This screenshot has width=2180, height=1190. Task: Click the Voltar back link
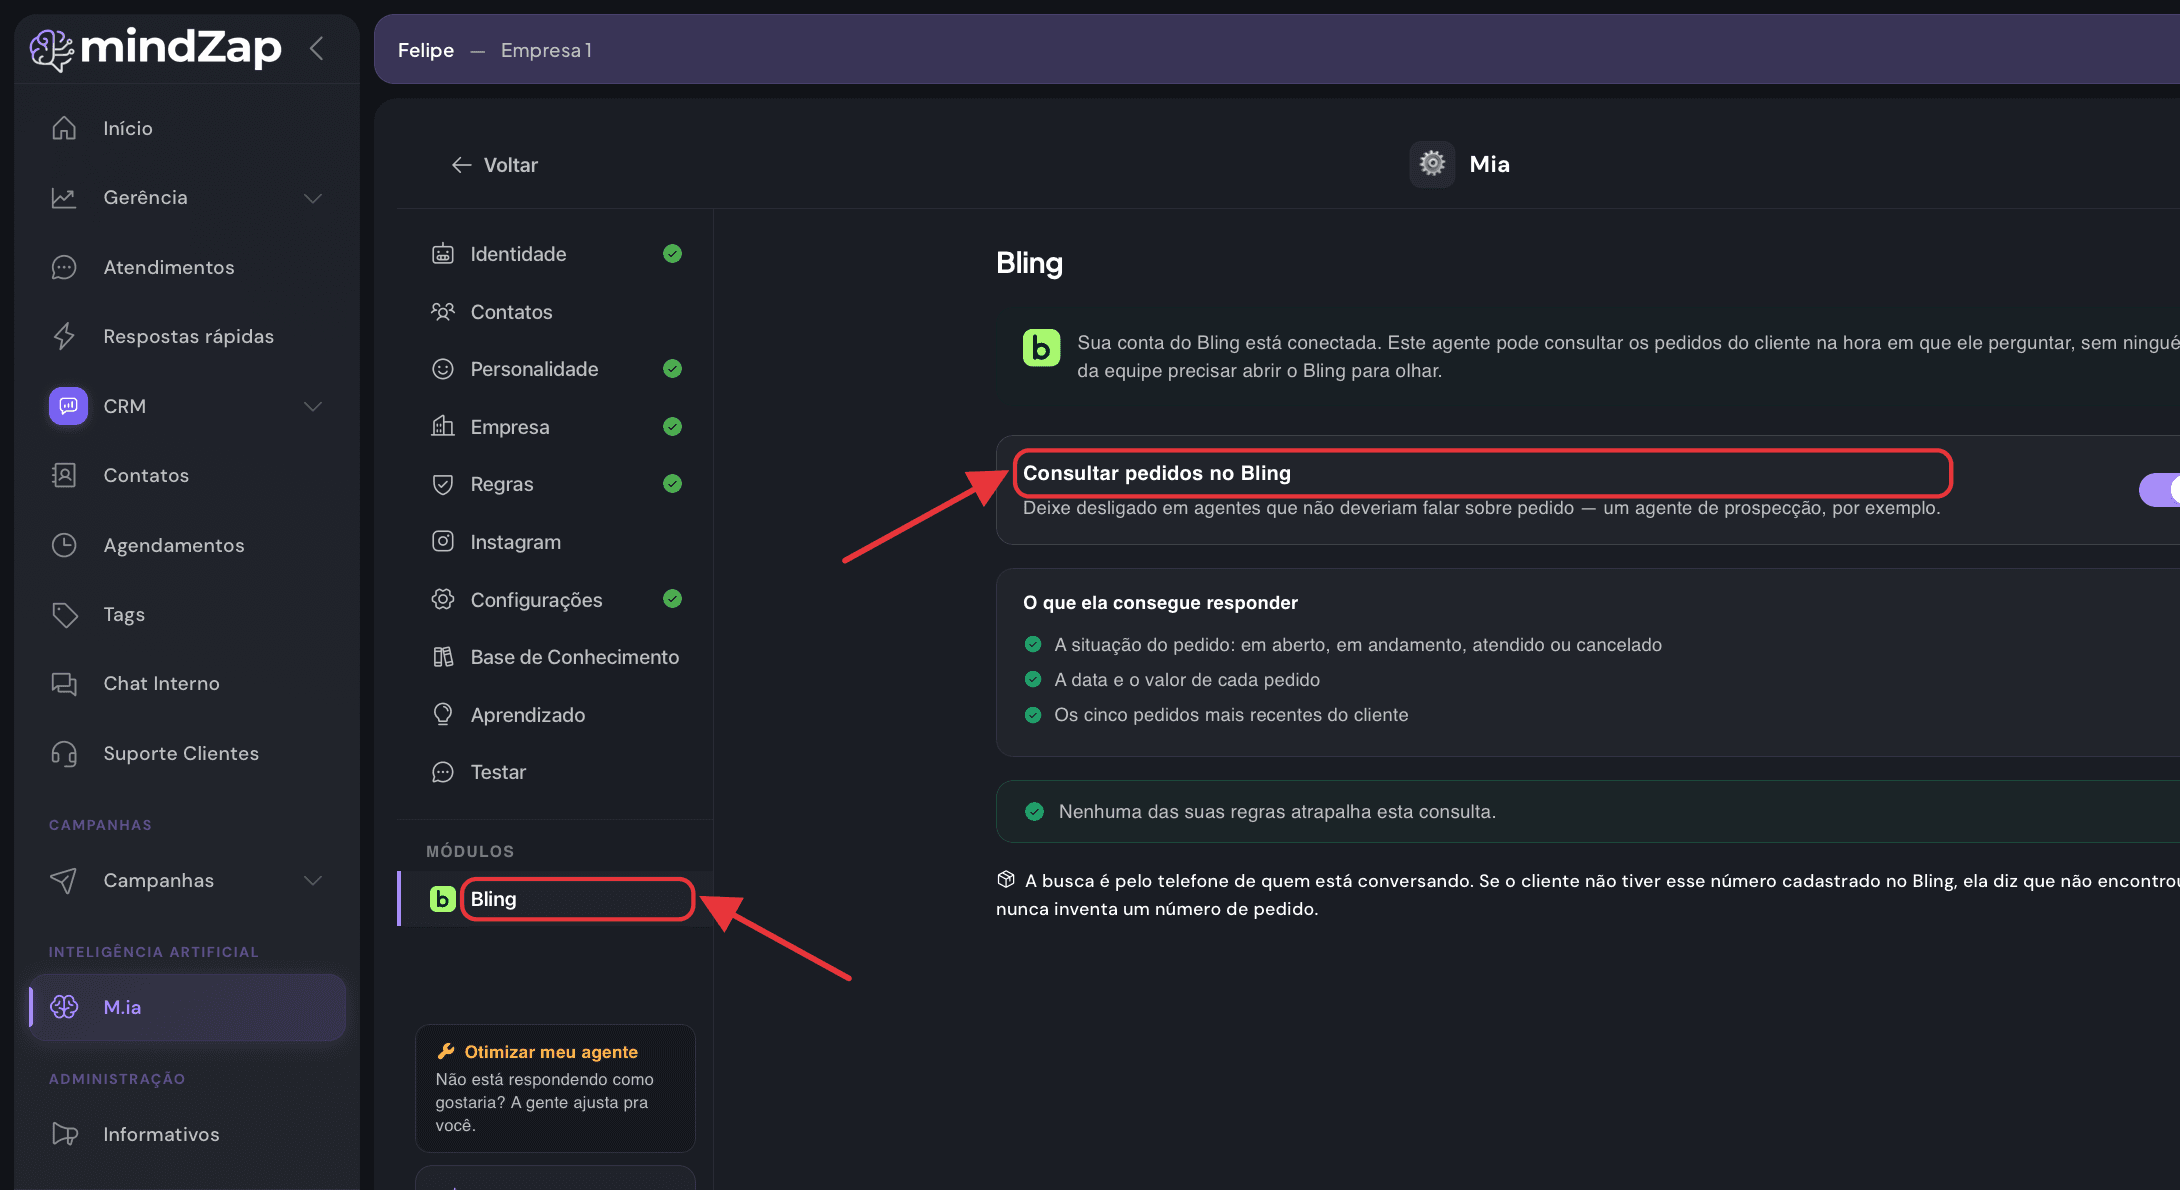(494, 165)
